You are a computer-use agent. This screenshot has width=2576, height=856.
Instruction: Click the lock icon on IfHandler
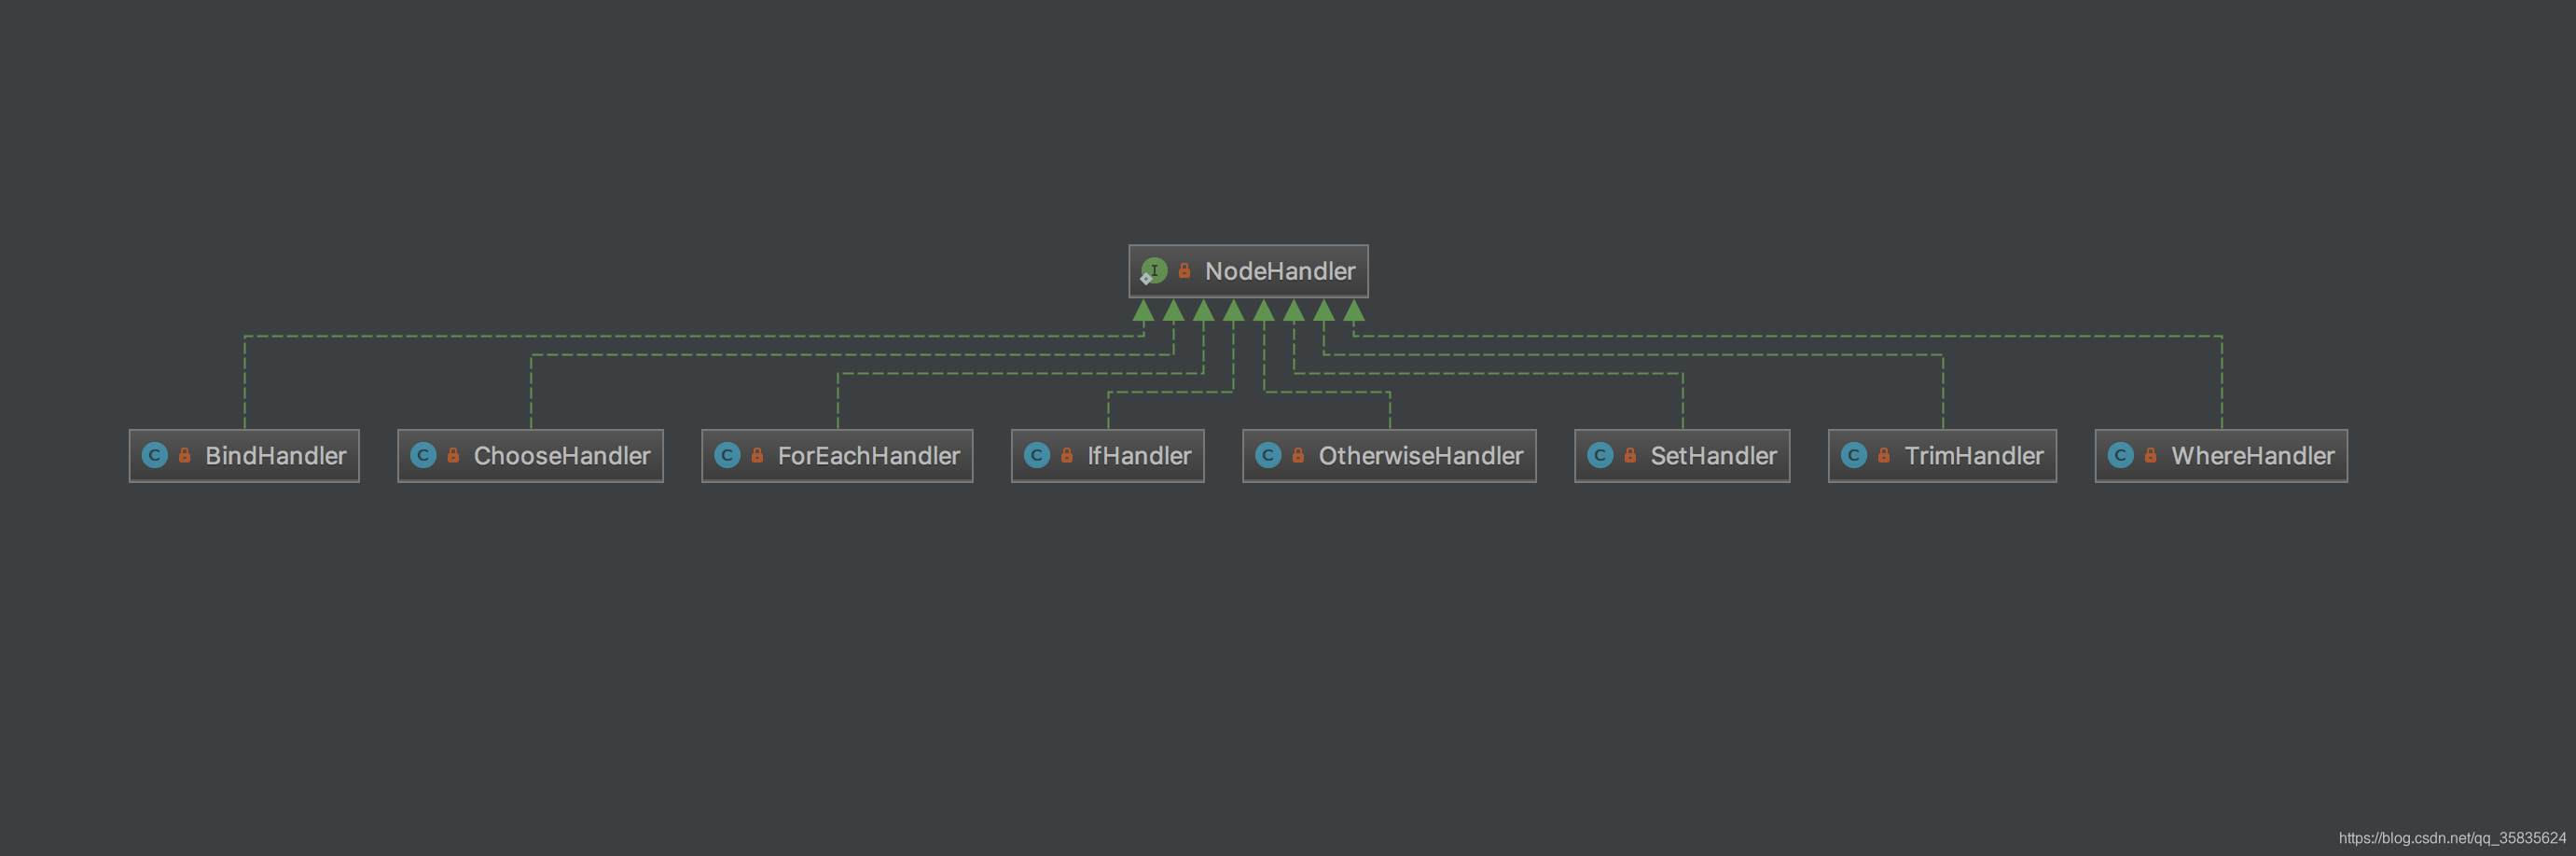point(1067,456)
